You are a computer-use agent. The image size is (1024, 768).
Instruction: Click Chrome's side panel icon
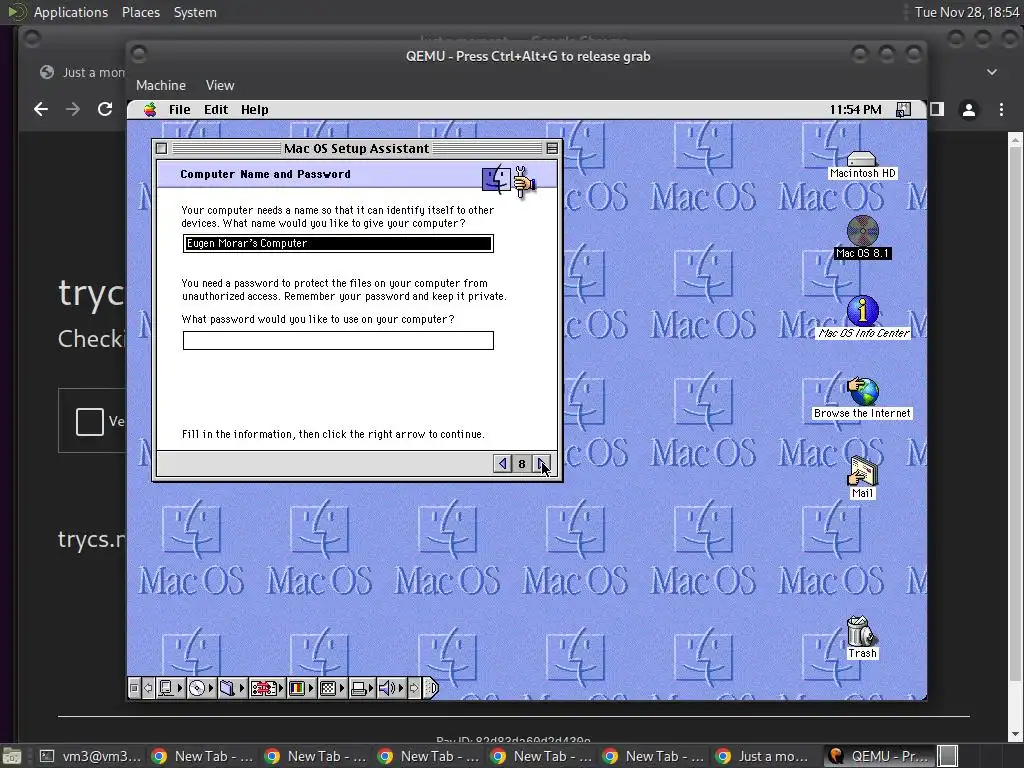pyautogui.click(x=938, y=110)
